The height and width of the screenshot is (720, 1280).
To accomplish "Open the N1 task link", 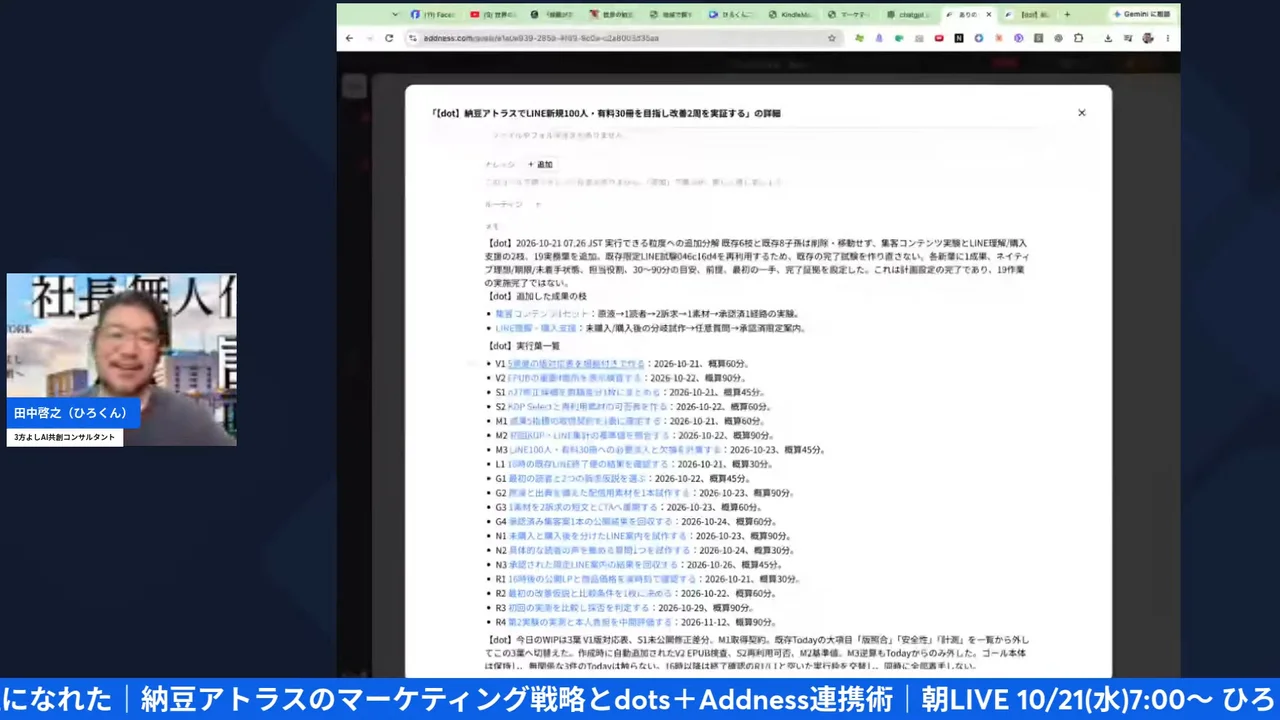I will (x=599, y=536).
